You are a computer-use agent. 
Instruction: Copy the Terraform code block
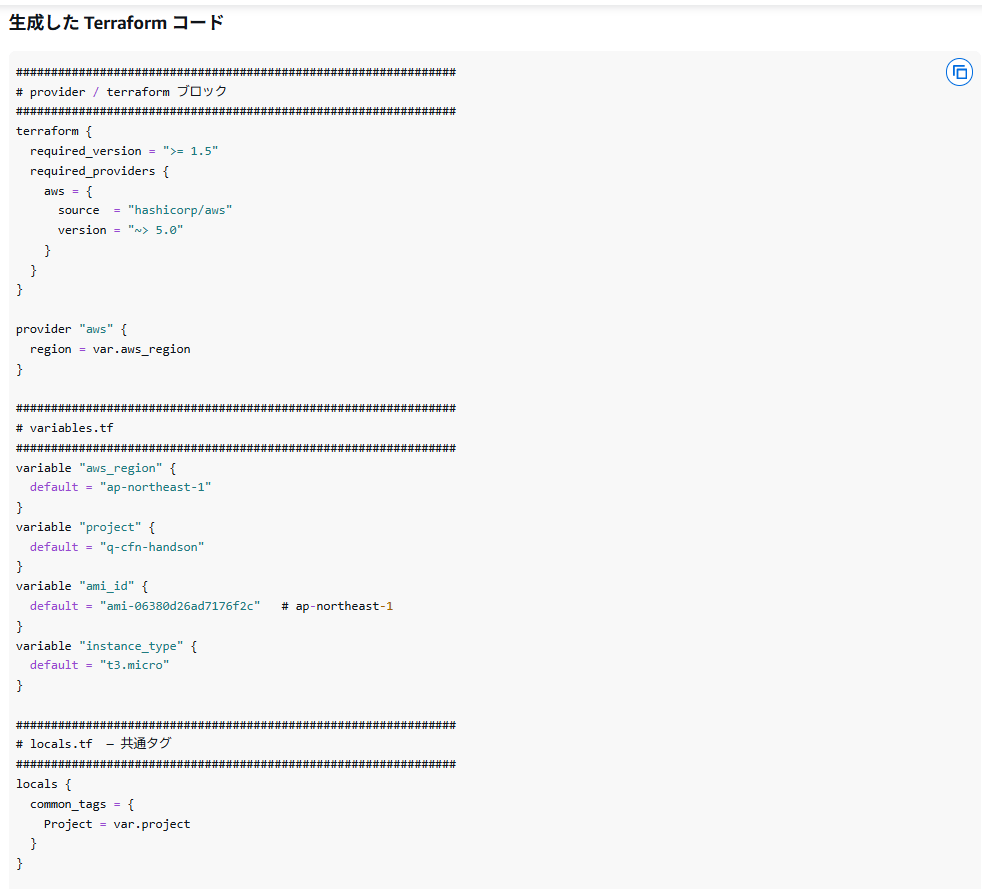click(x=959, y=73)
